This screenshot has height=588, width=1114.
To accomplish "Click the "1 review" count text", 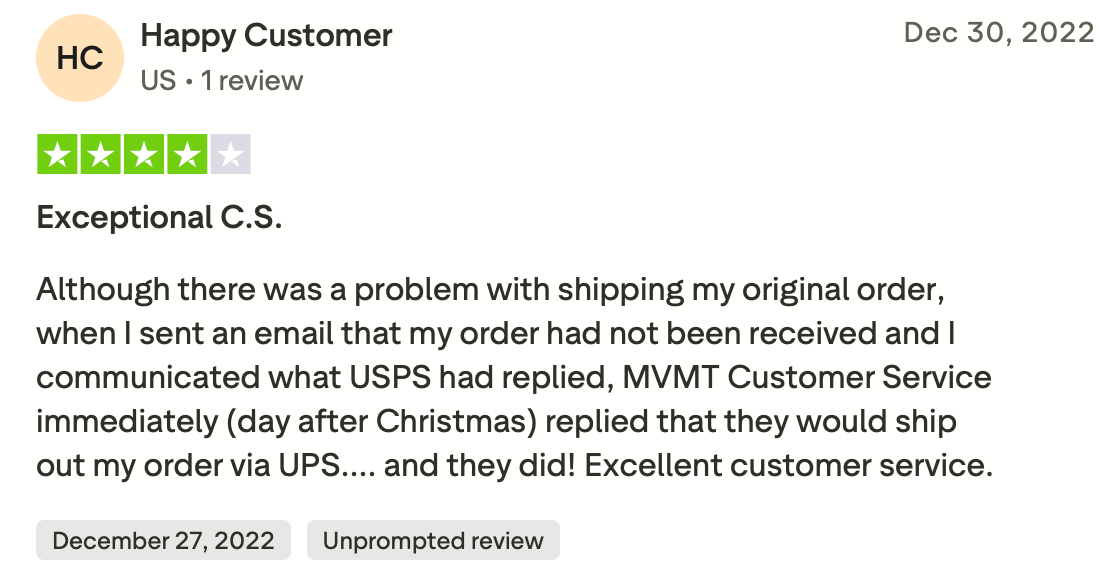I will pyautogui.click(x=252, y=80).
